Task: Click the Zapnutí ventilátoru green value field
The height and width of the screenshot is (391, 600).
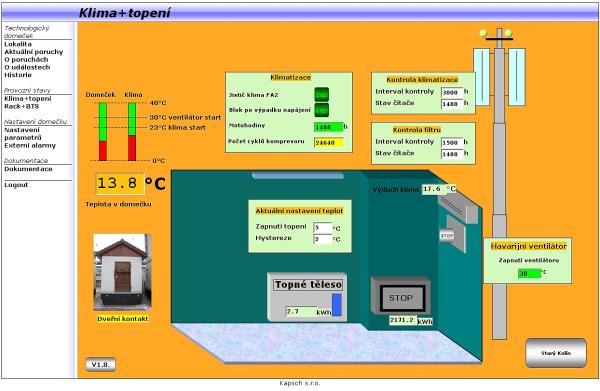Action: (x=529, y=273)
